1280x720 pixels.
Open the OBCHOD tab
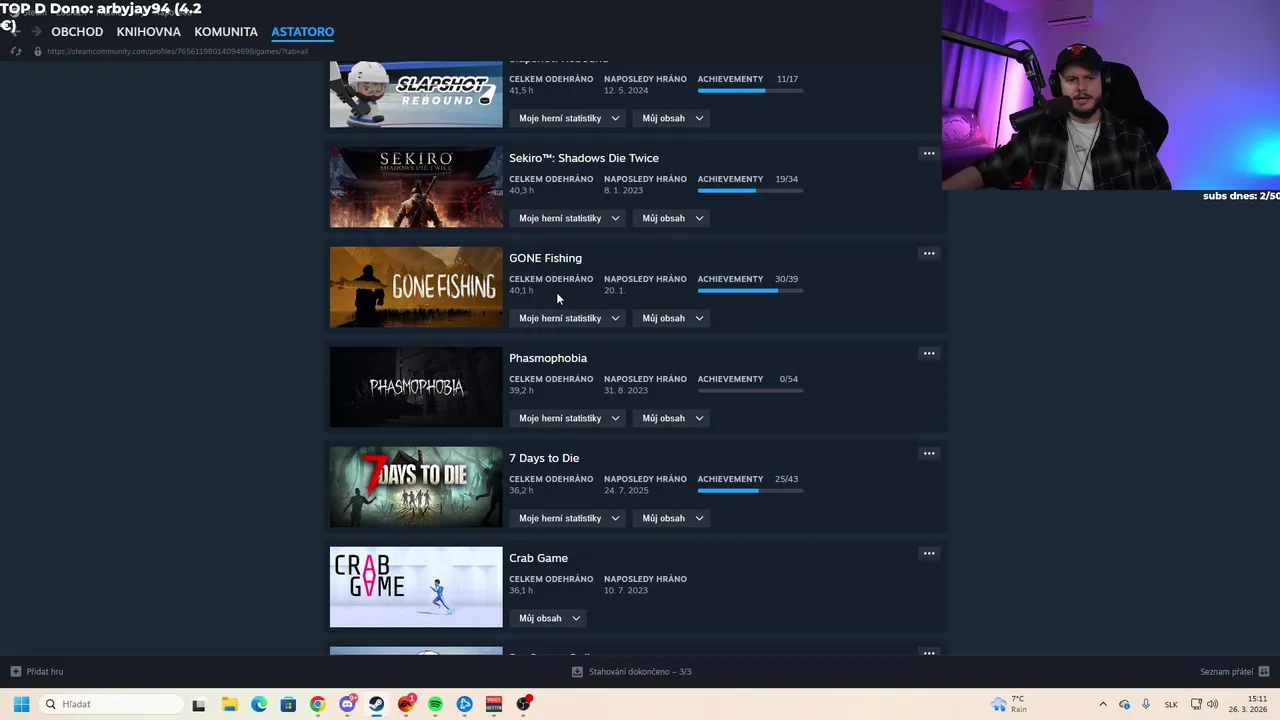point(77,32)
